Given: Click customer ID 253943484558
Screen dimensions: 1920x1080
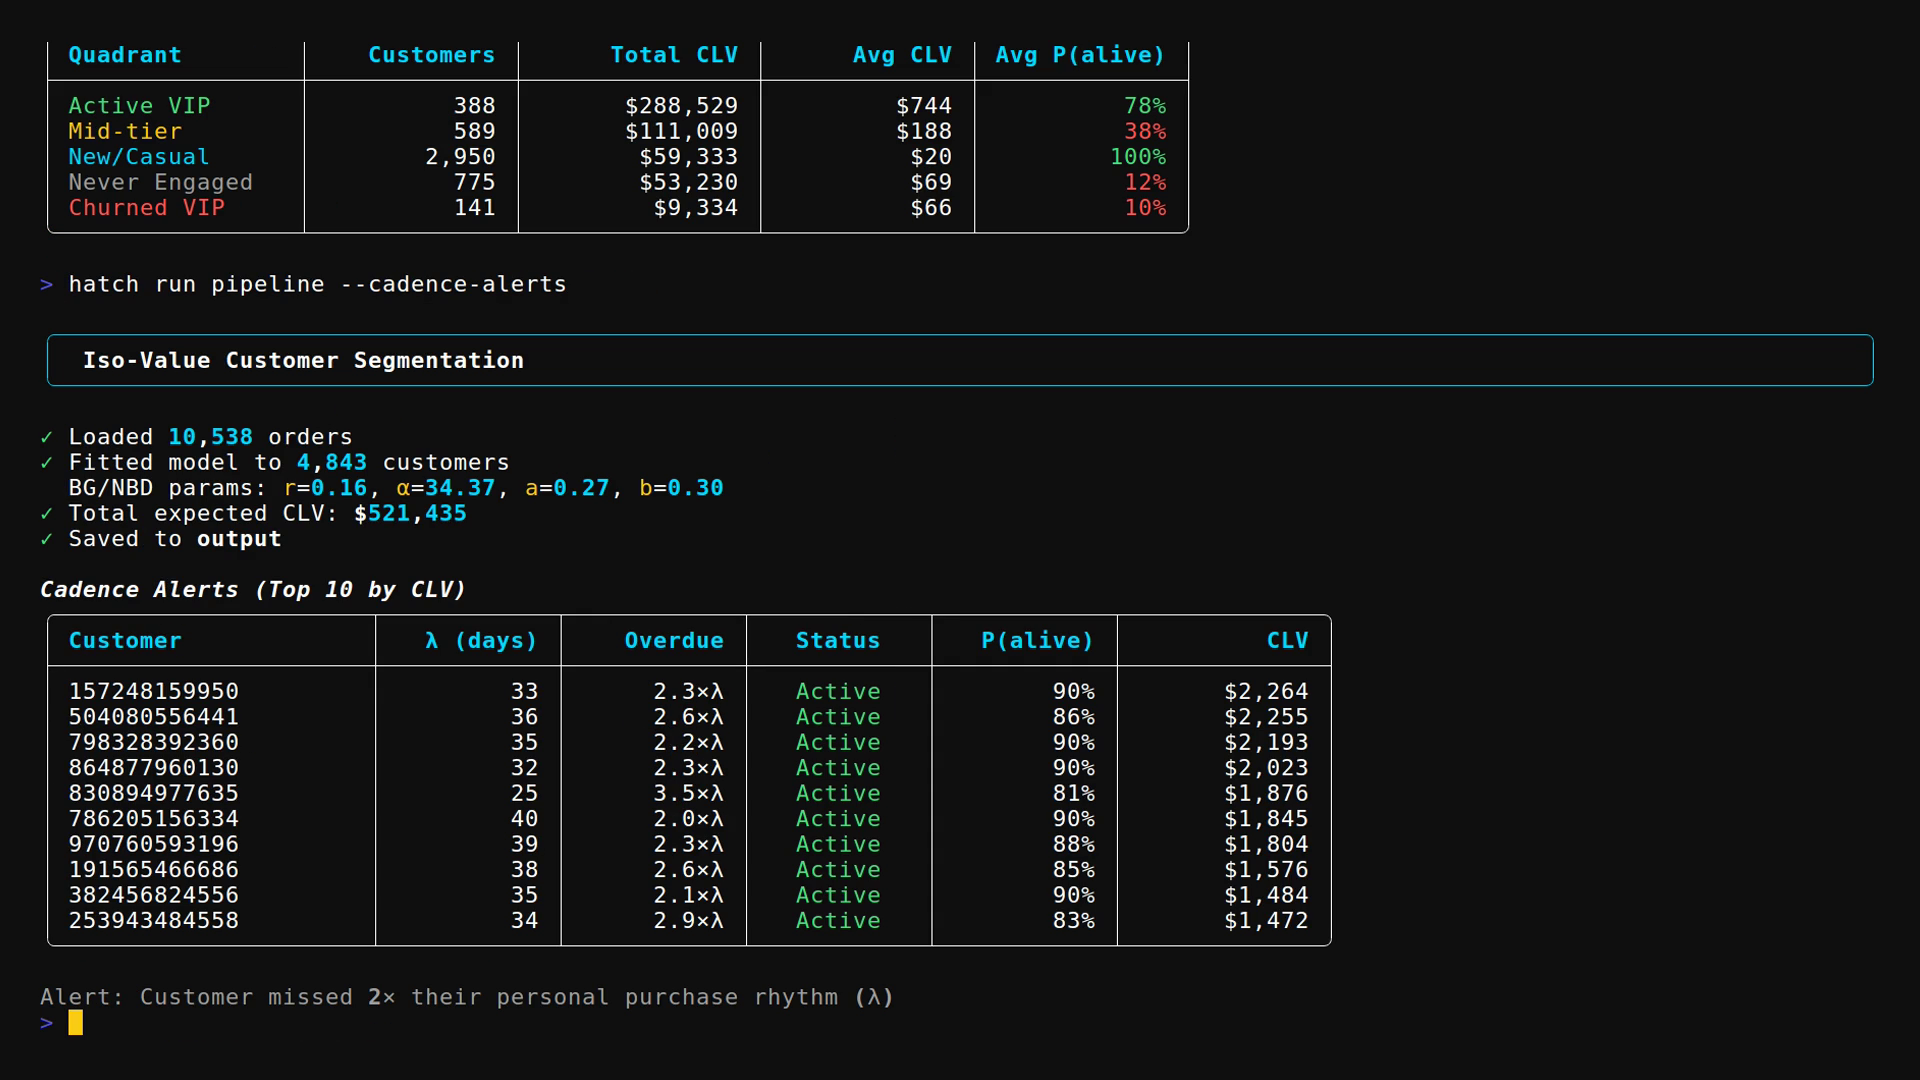Looking at the screenshot, I should [153, 920].
